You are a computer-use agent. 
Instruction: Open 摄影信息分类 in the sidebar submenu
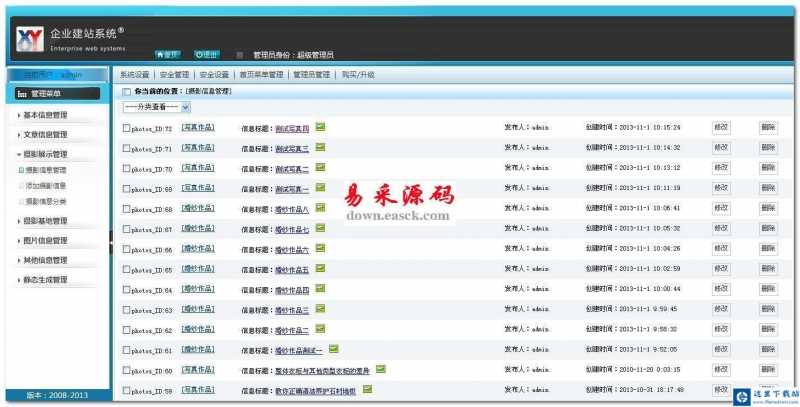pos(46,202)
